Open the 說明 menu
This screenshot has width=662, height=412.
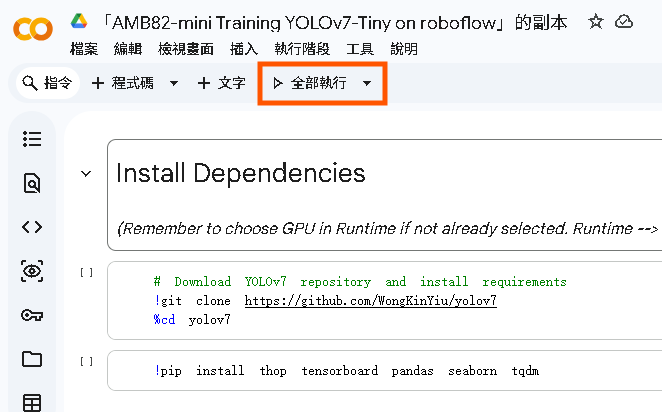click(x=404, y=49)
